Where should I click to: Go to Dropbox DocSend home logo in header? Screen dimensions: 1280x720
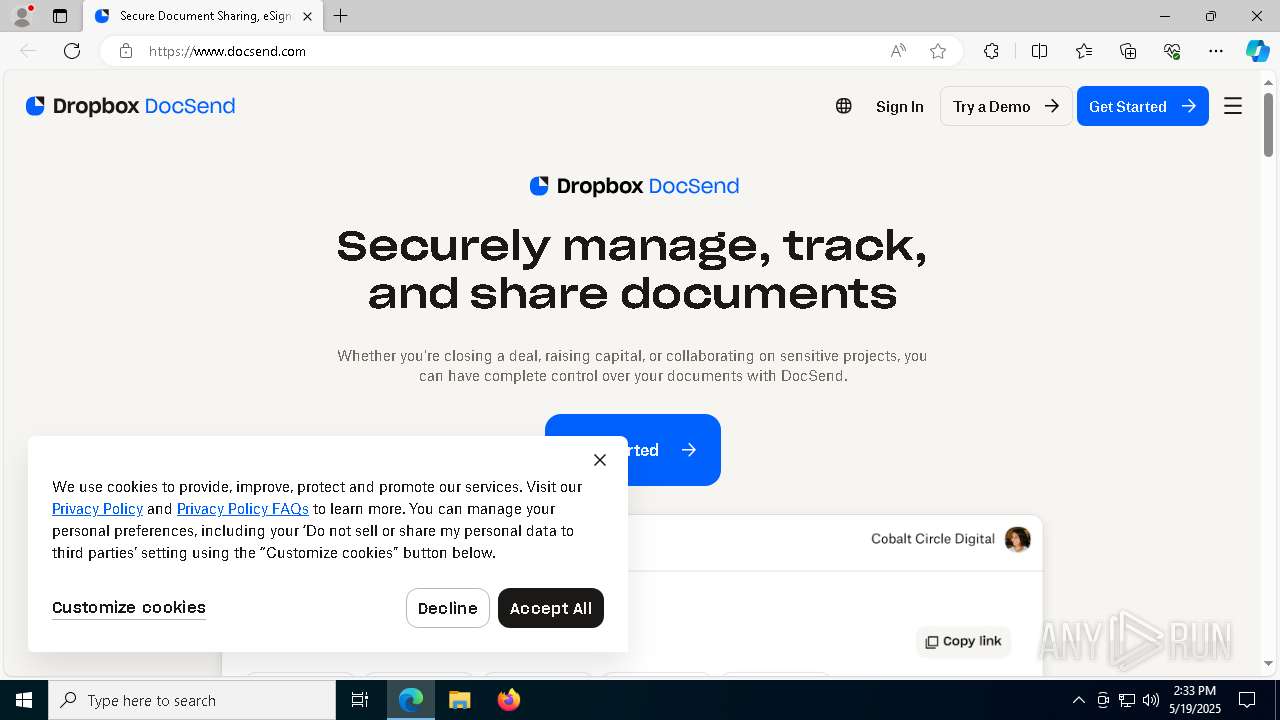tap(130, 106)
